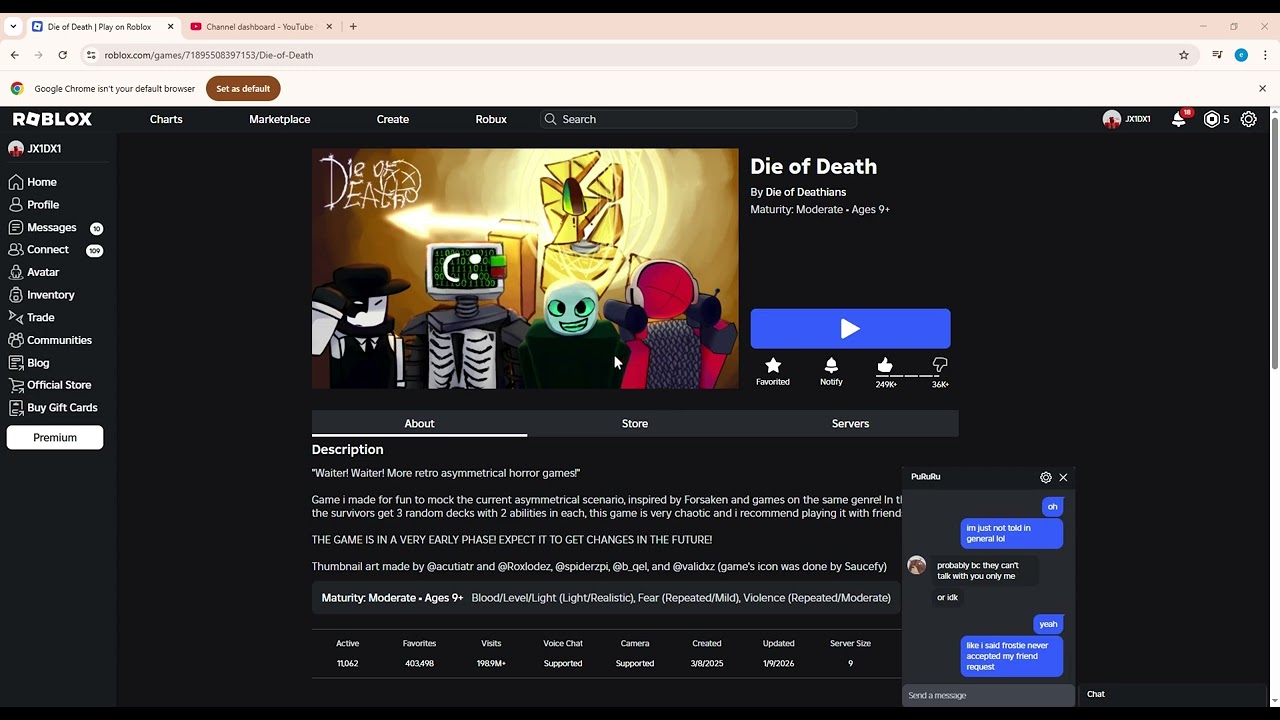This screenshot has width=1280, height=720.
Task: Click the thumbs up like button
Action: (x=885, y=365)
